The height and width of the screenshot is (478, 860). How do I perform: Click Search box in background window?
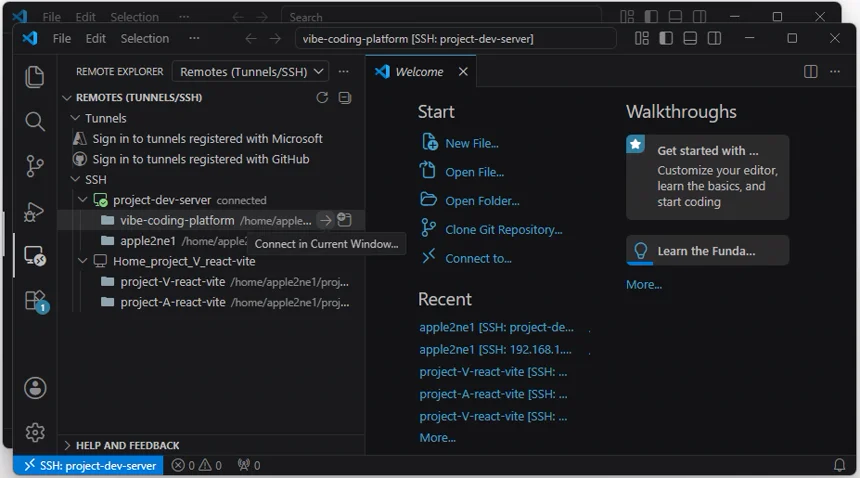(442, 16)
